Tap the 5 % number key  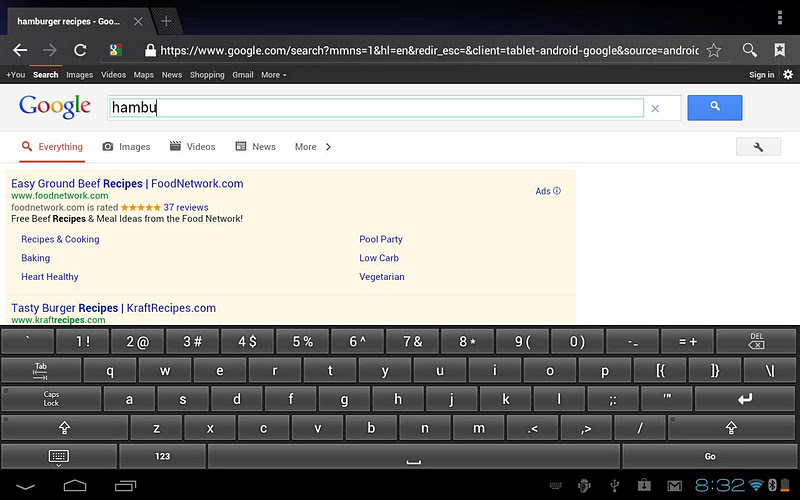(x=302, y=341)
